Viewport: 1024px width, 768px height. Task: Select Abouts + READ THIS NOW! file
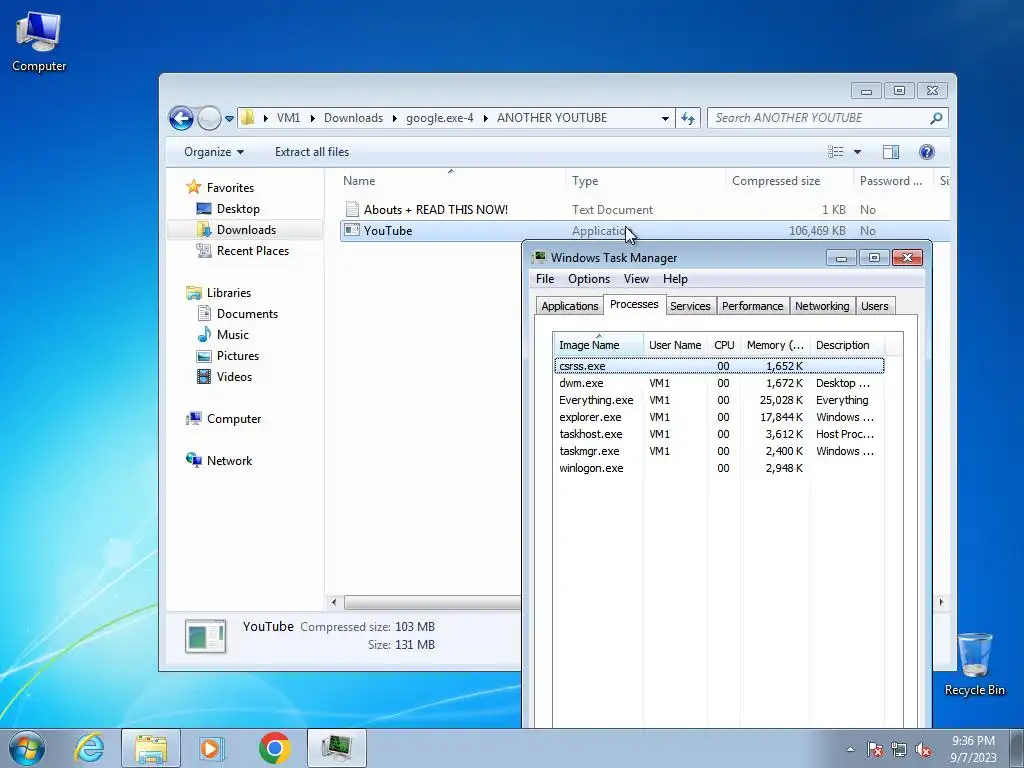click(x=436, y=210)
